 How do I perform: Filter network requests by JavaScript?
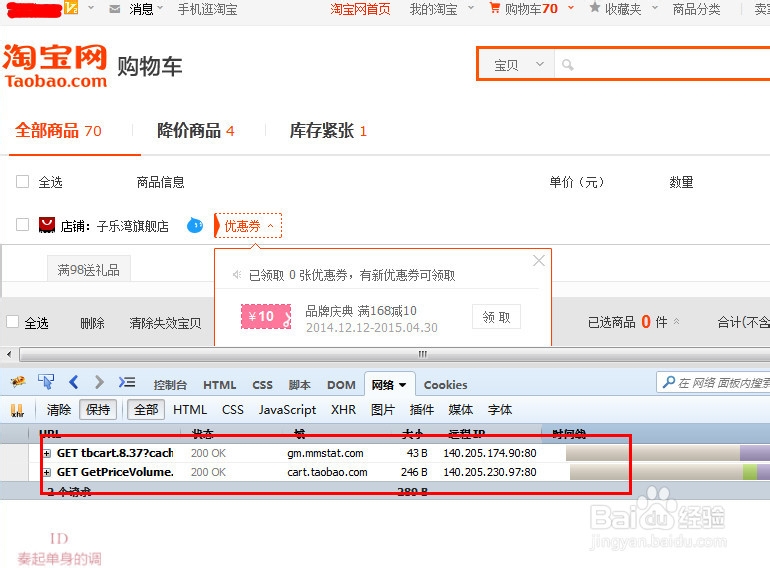pyautogui.click(x=287, y=409)
